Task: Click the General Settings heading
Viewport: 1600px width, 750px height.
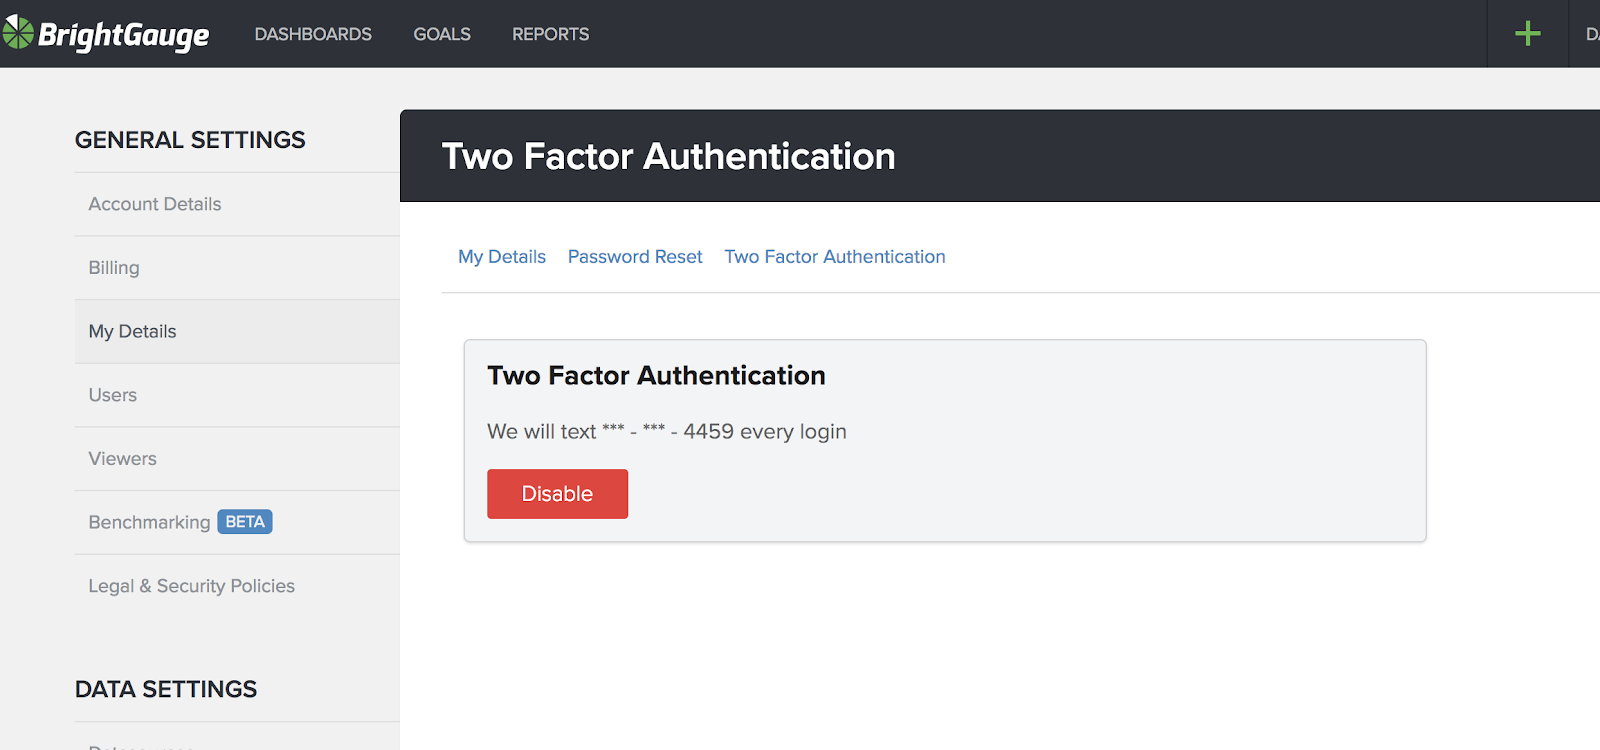Action: point(190,140)
